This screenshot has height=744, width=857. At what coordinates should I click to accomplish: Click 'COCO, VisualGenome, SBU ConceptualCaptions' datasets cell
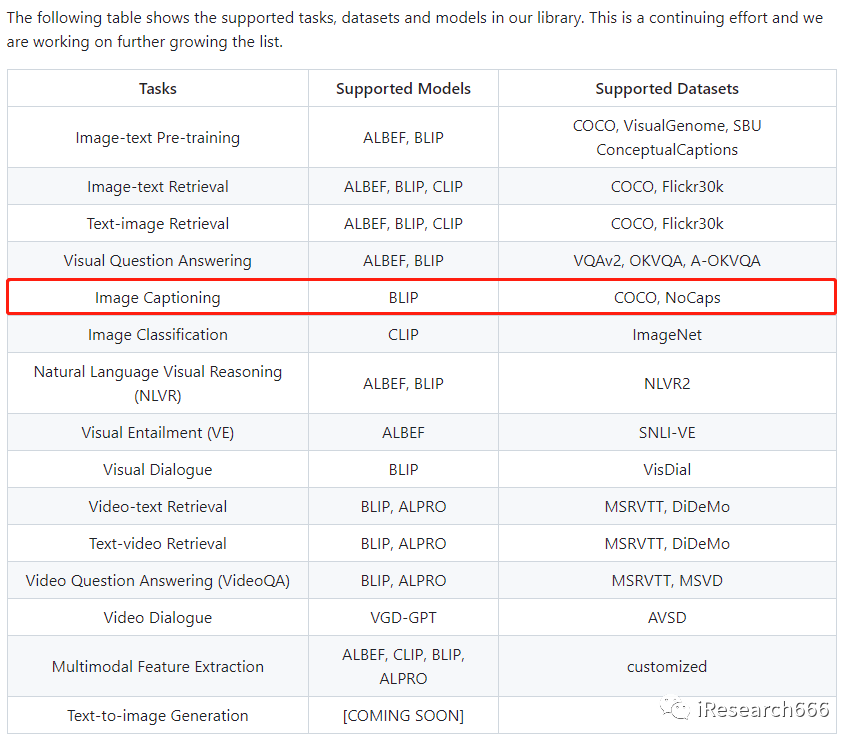667,137
